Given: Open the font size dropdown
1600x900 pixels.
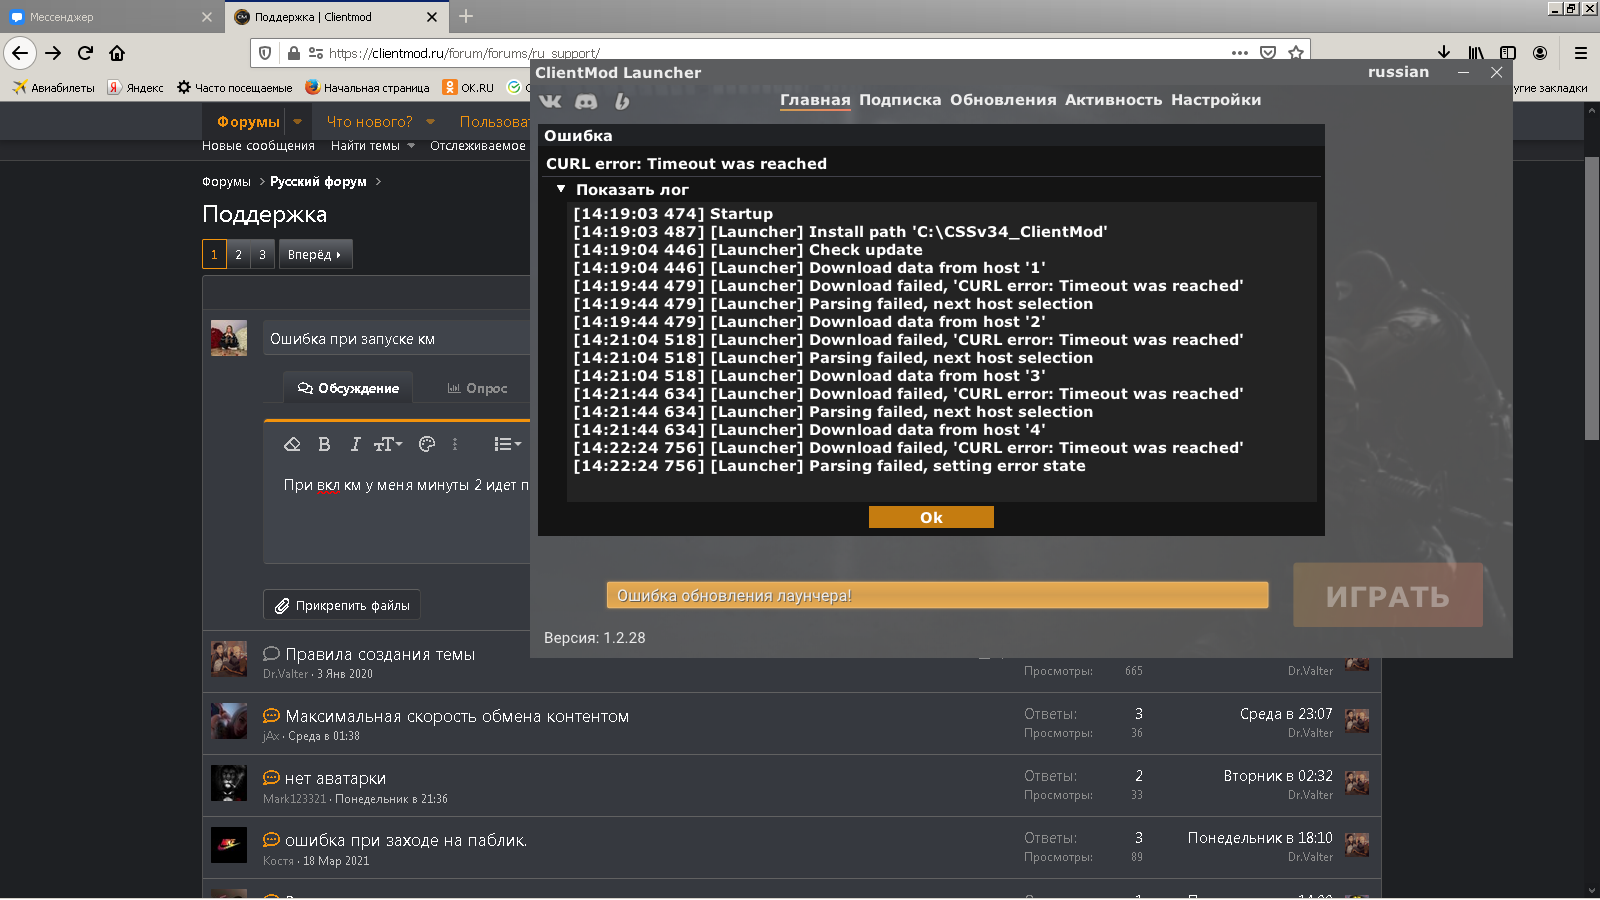Looking at the screenshot, I should (x=388, y=444).
